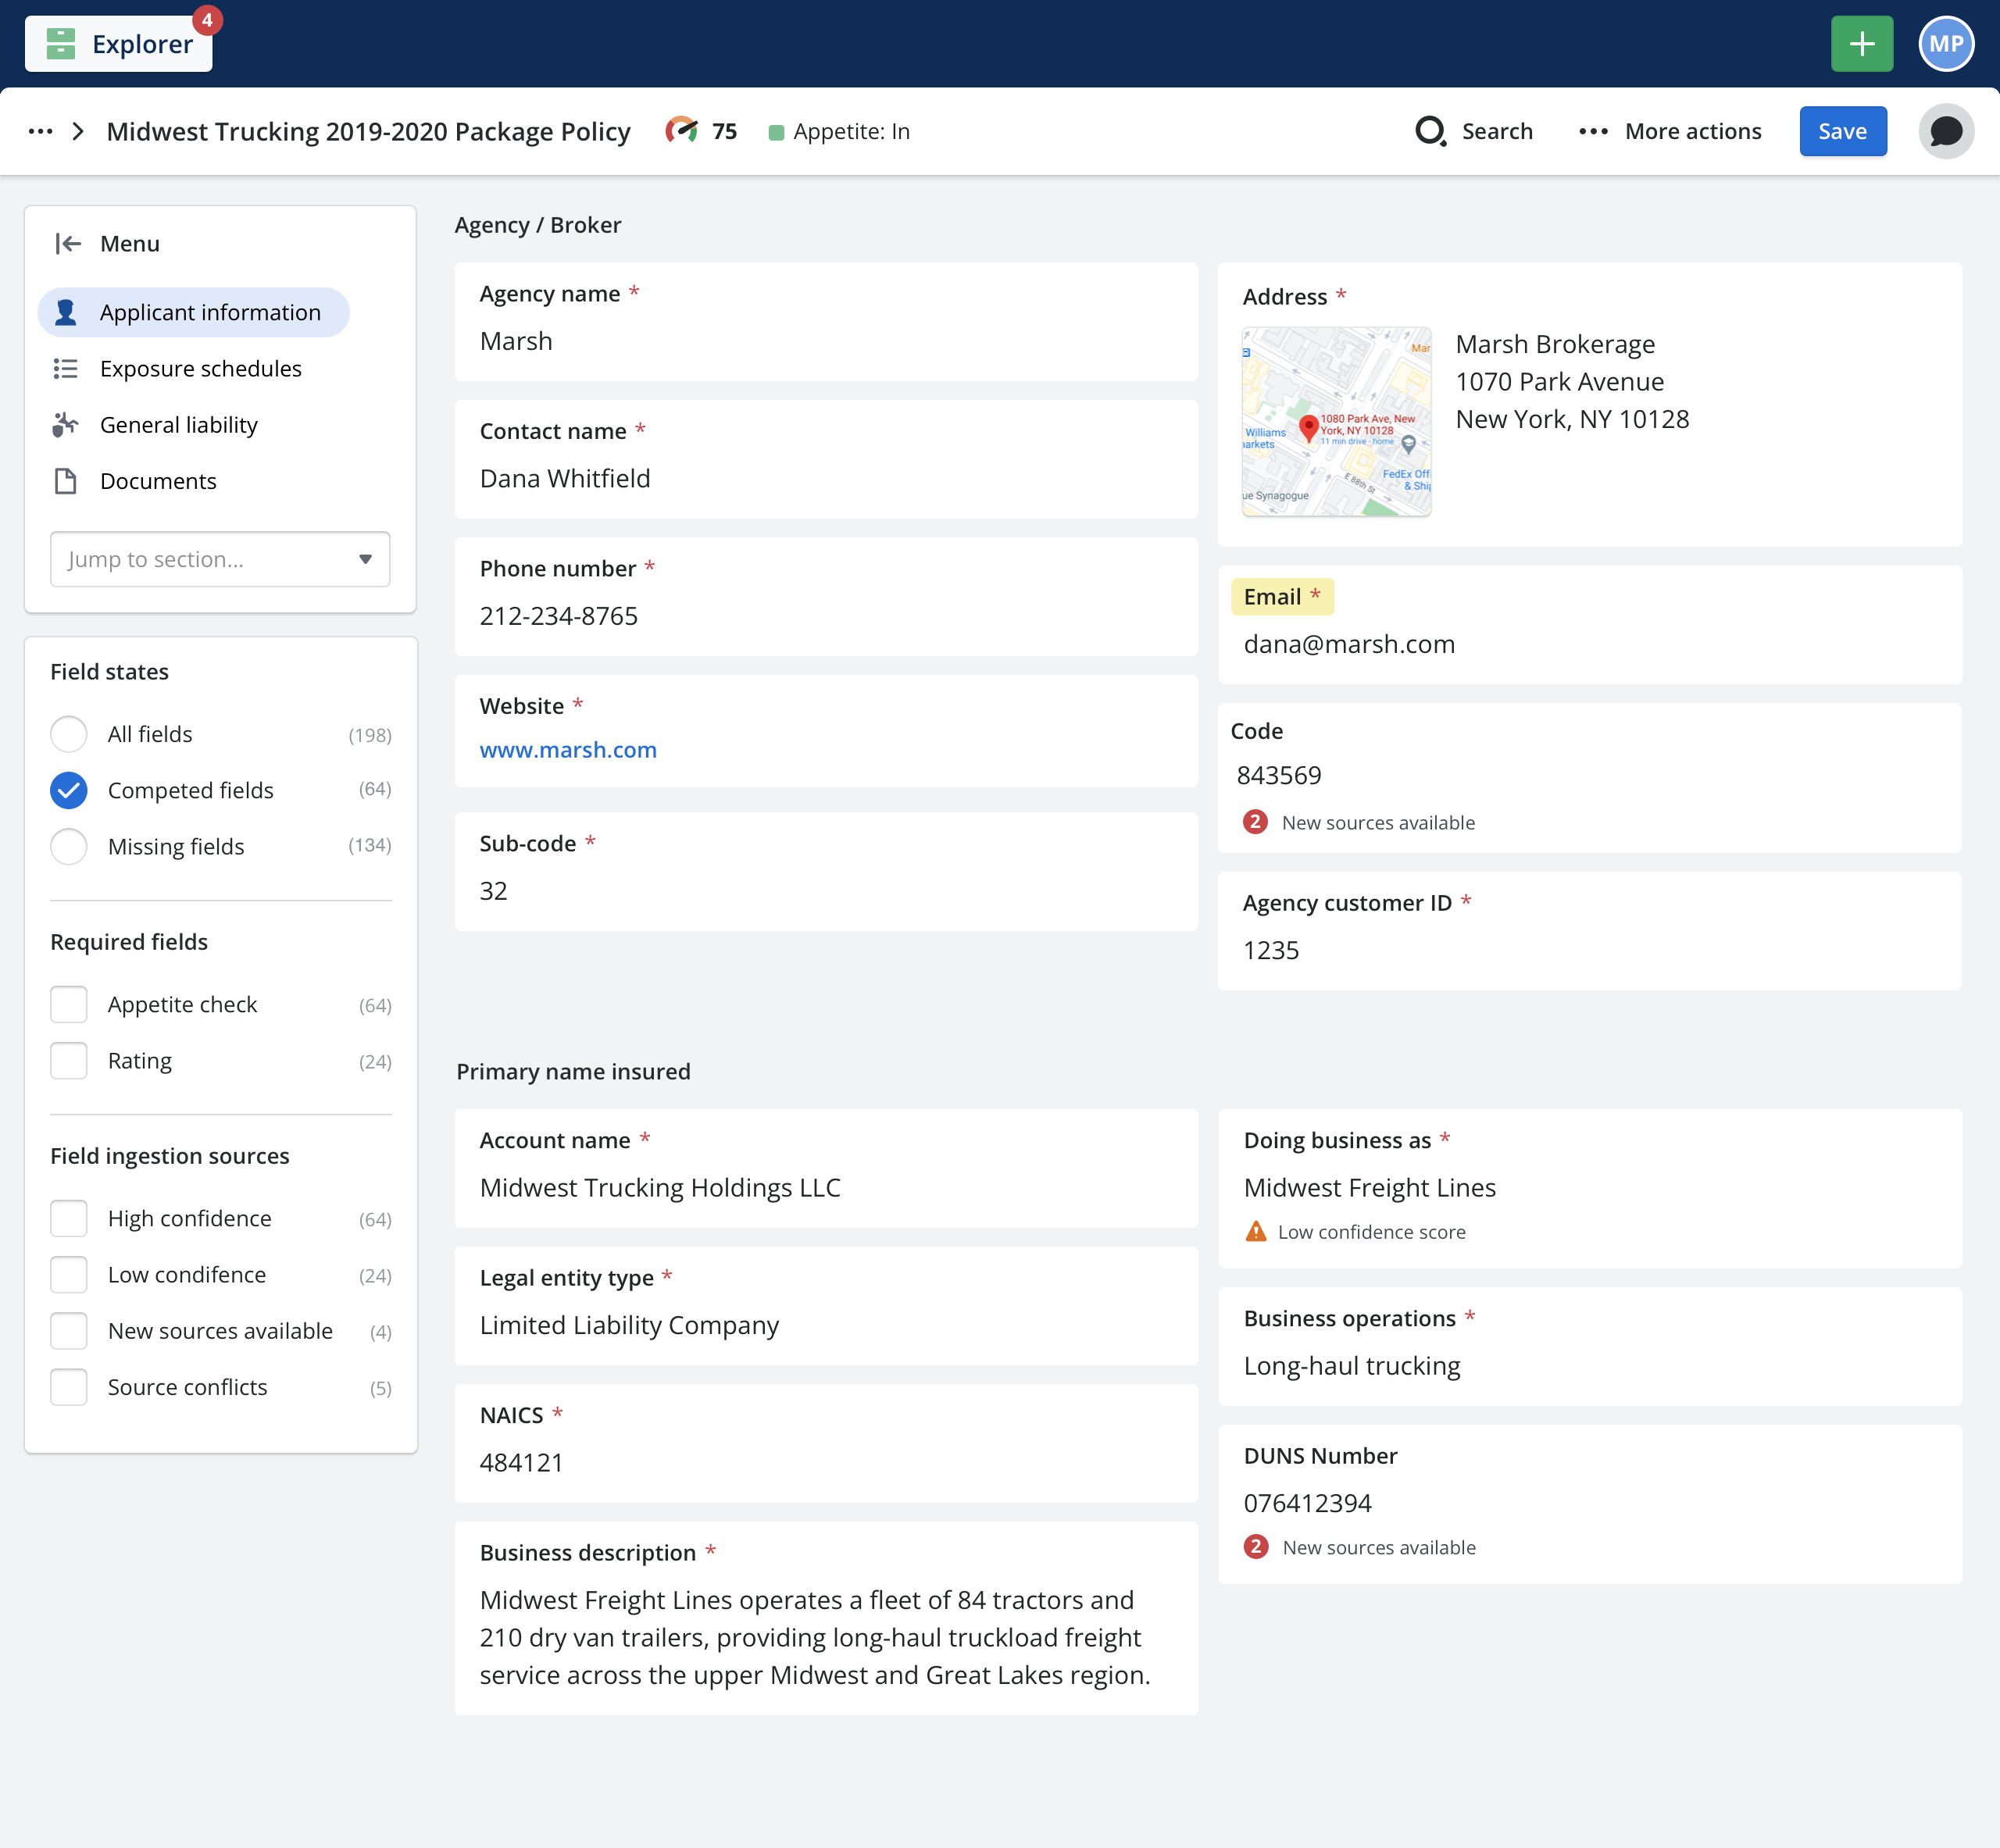Click the Agency name field value Marsh

[x=516, y=341]
